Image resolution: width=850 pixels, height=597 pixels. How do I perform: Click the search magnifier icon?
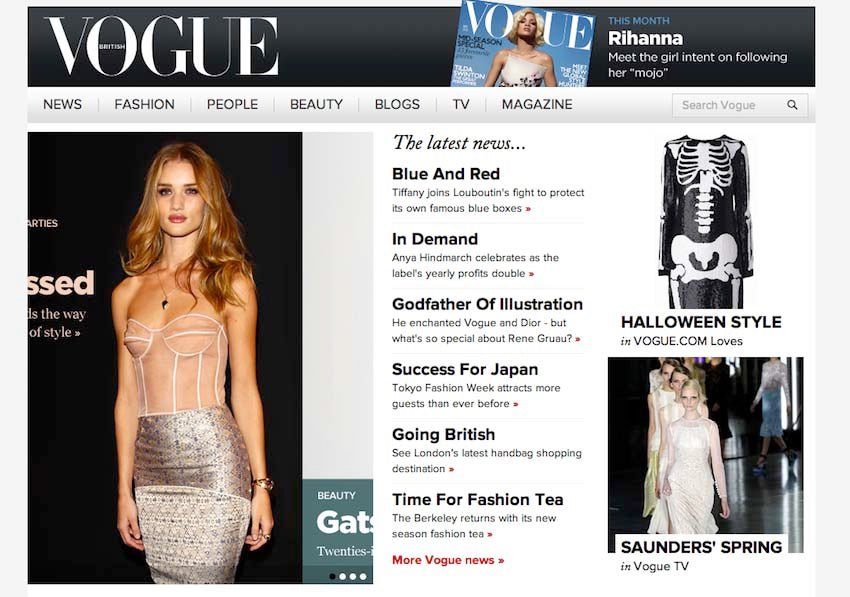pos(792,105)
